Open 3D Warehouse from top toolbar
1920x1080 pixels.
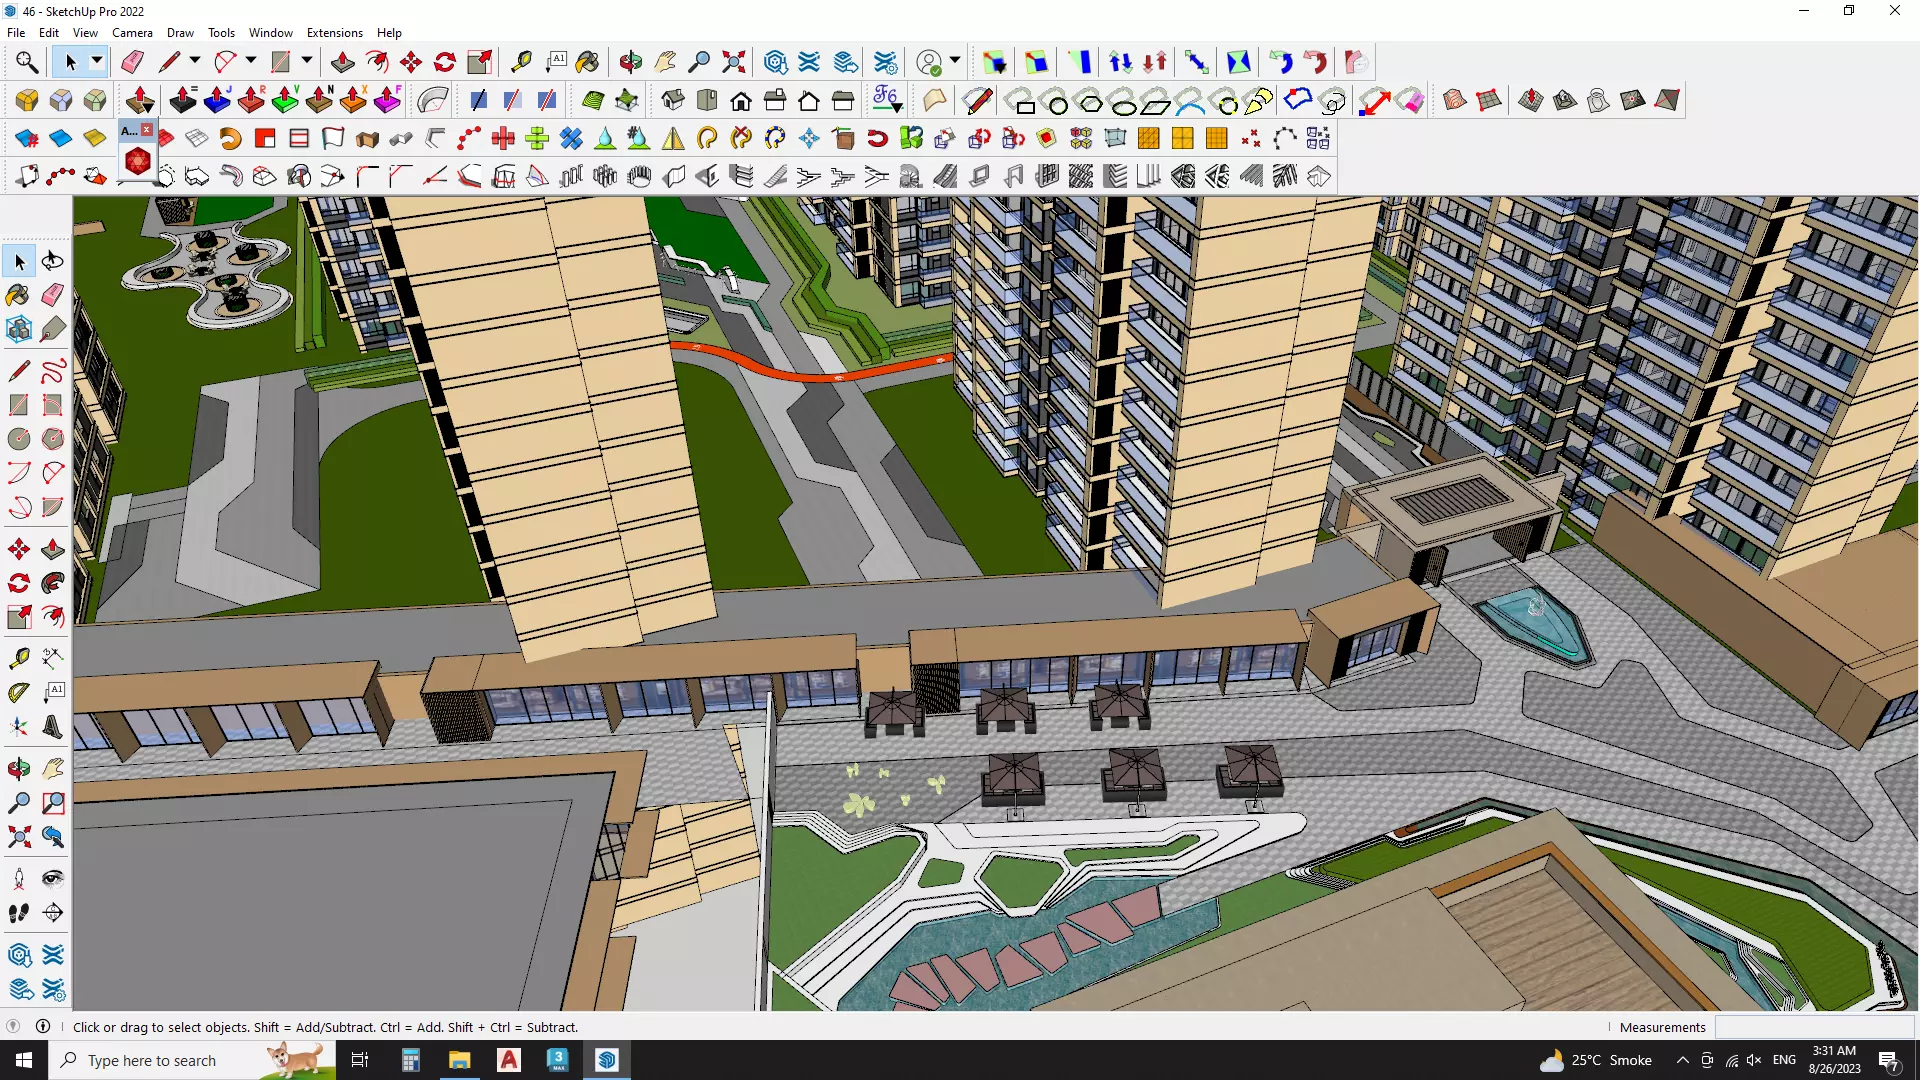click(776, 62)
